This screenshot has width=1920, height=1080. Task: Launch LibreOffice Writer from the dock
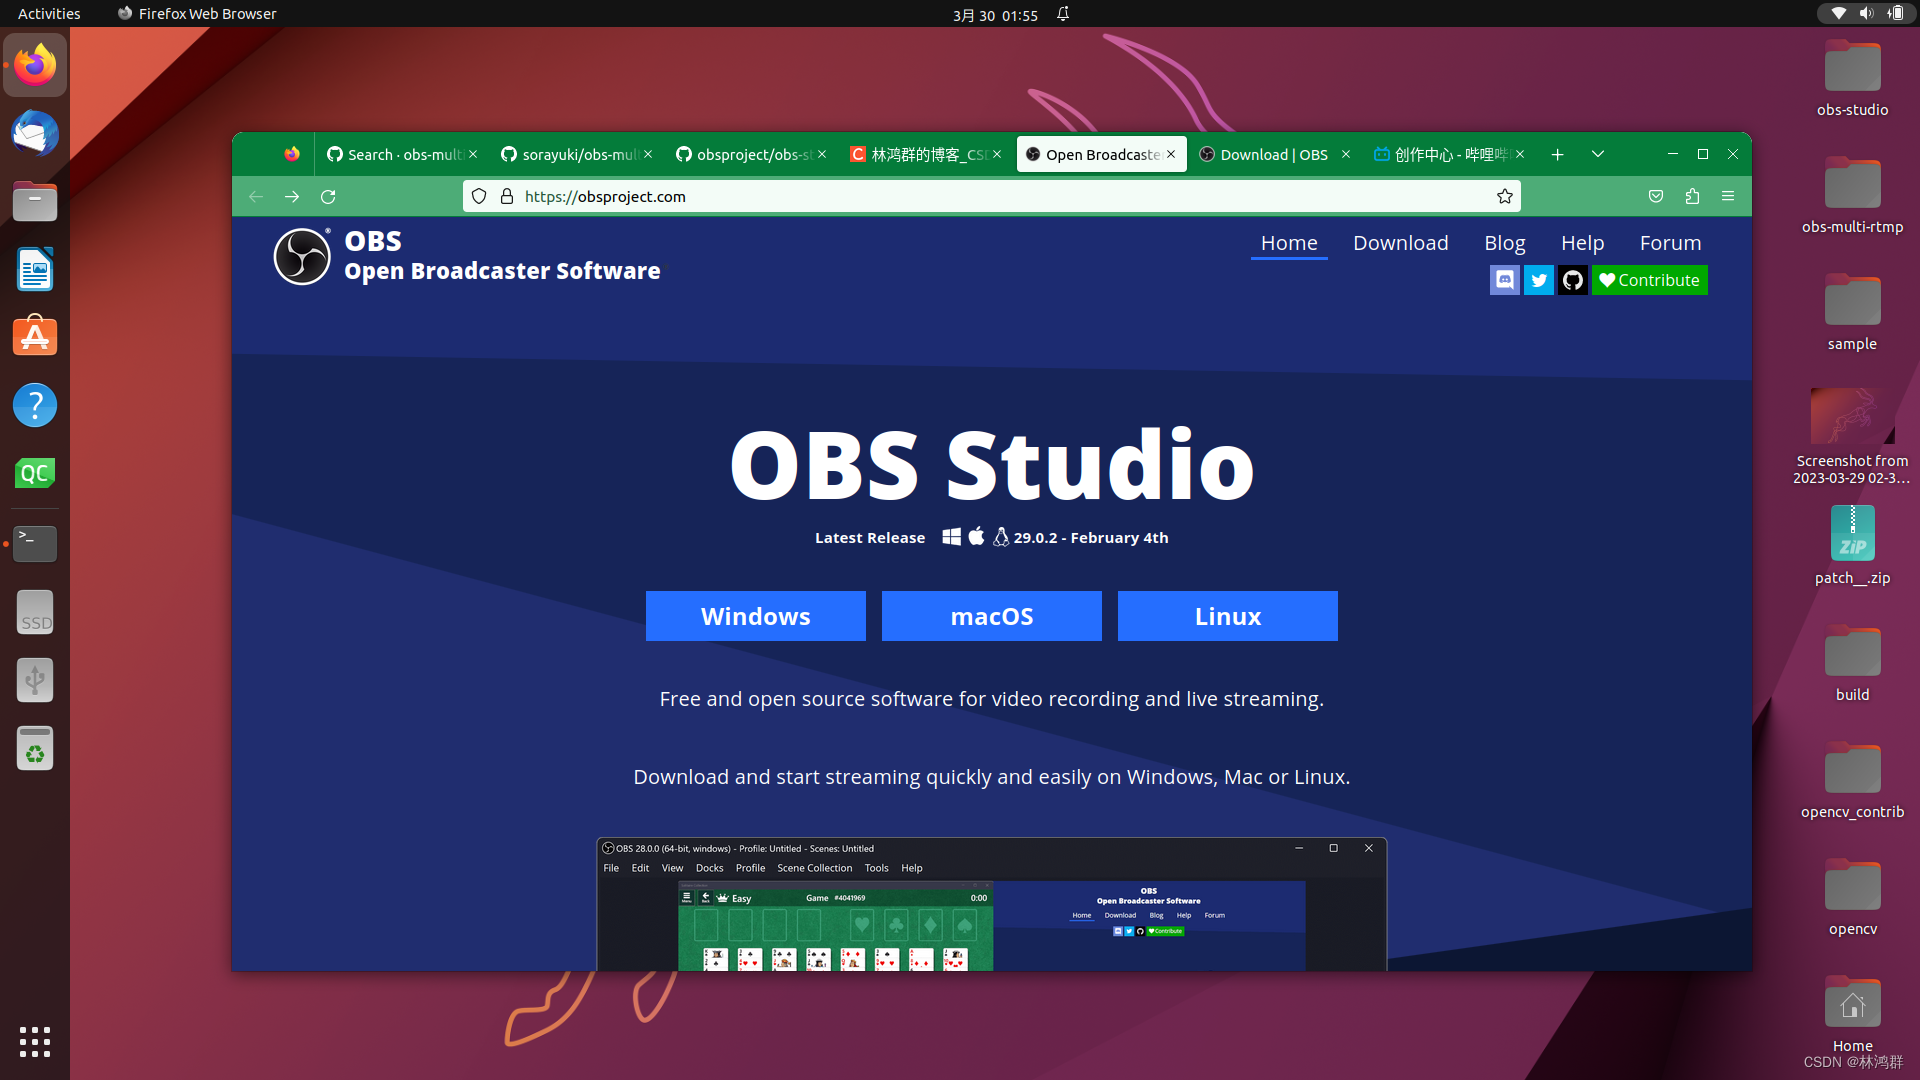(35, 269)
